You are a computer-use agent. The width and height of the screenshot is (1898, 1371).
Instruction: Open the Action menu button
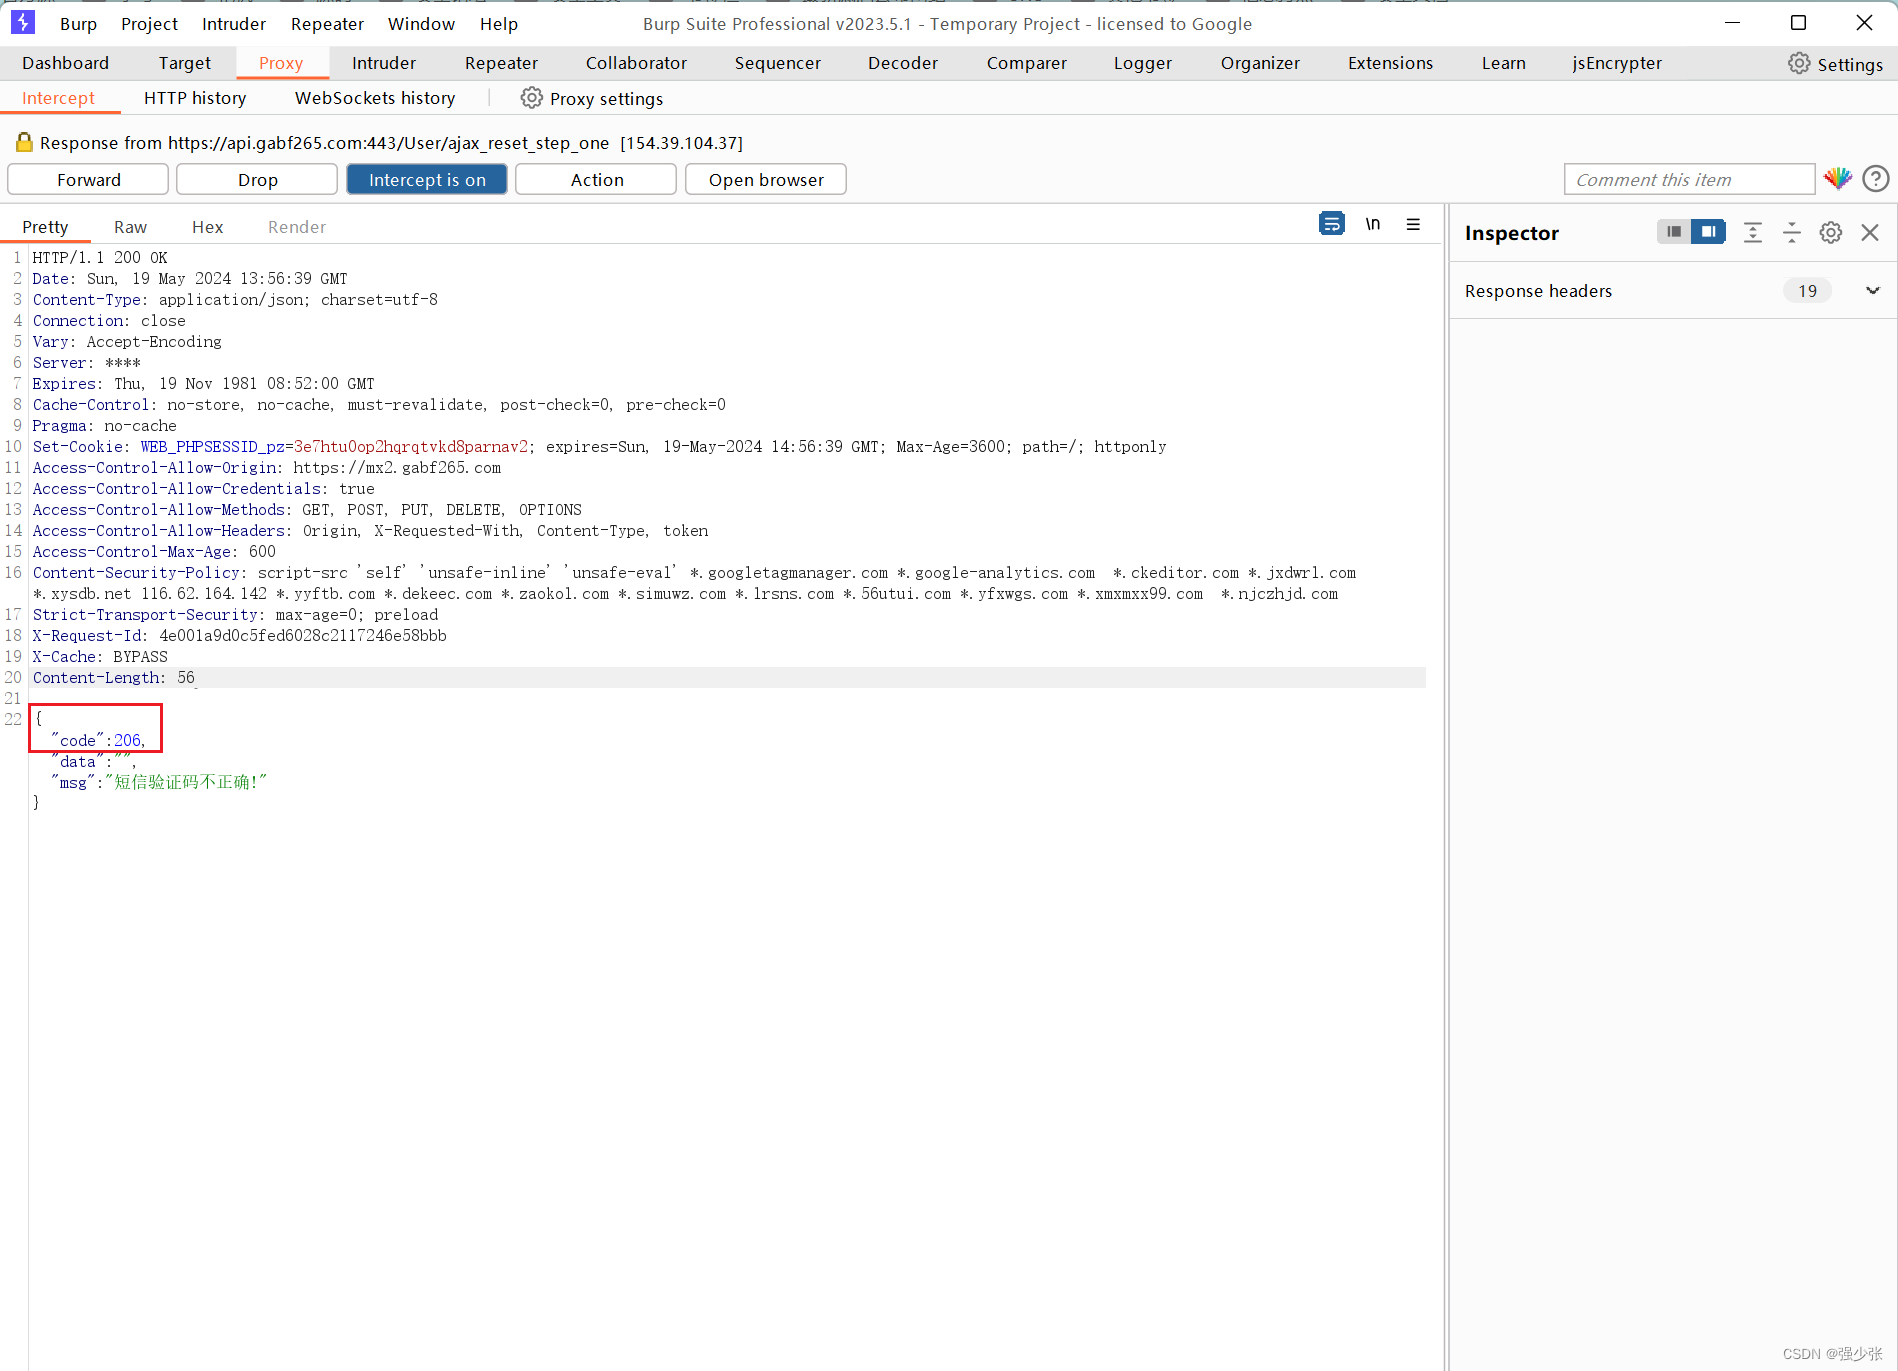coord(596,180)
